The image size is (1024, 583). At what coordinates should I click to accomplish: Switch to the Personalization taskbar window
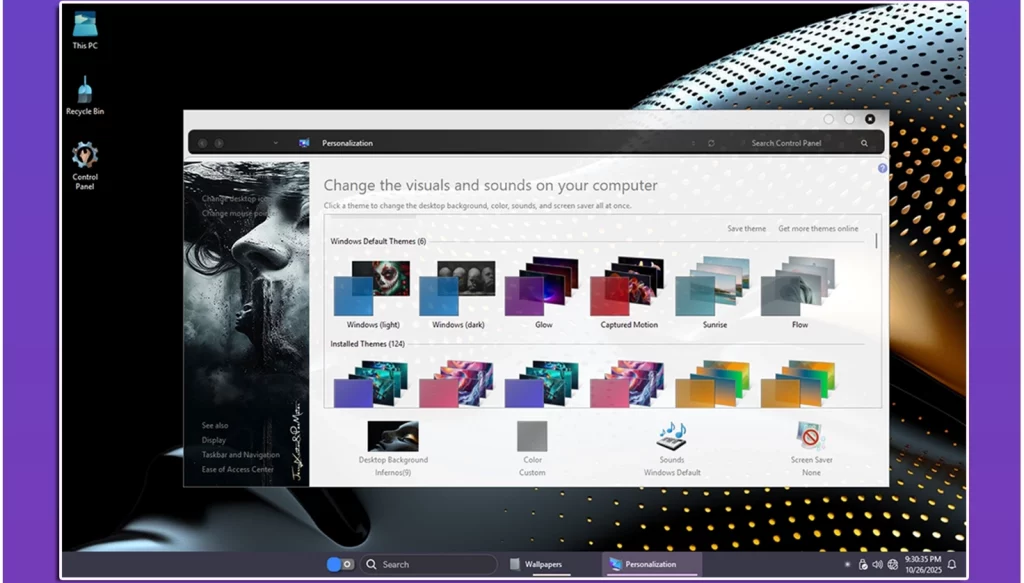(650, 563)
